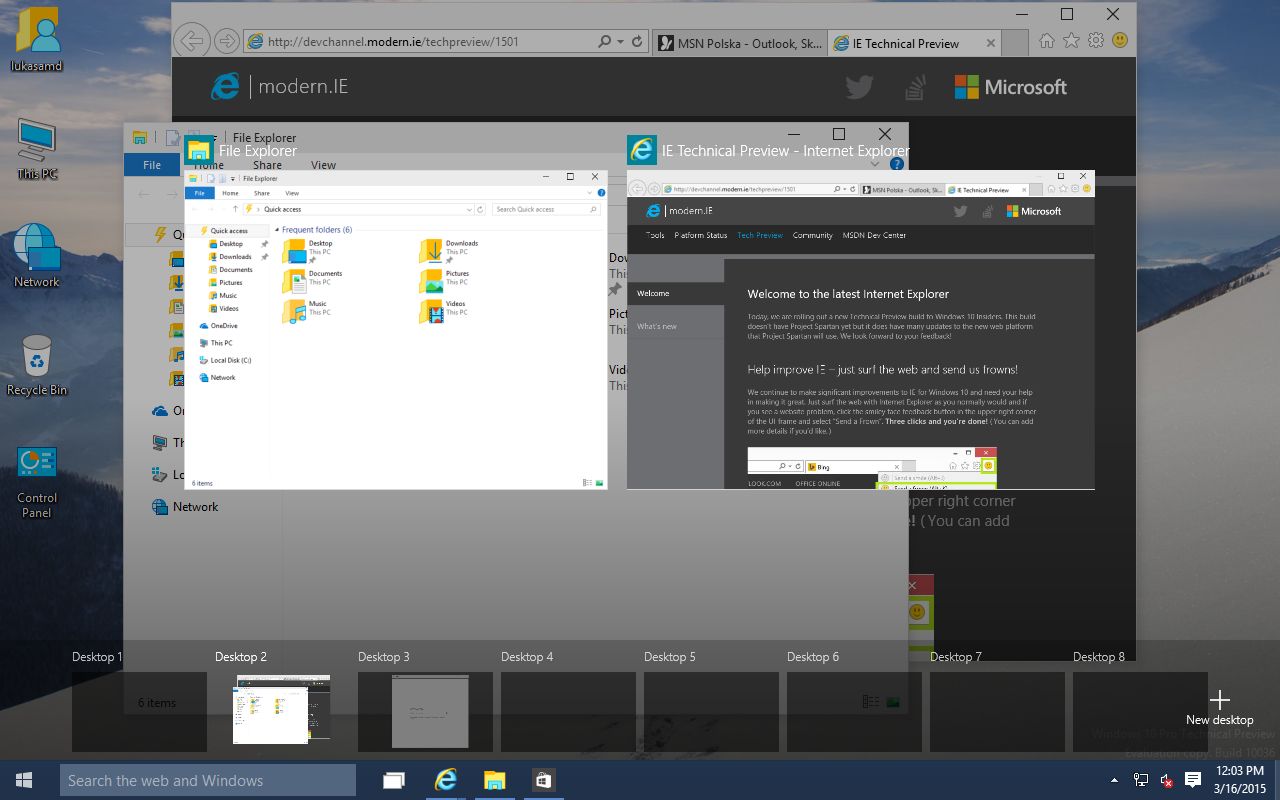Viewport: 1280px width, 800px height.
Task: Refresh the page in background IE window
Action: 638,42
